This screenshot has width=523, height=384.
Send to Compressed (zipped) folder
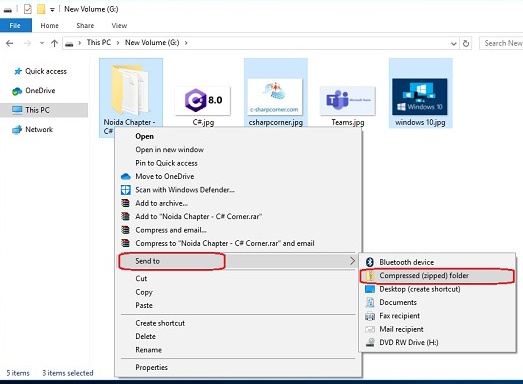[x=437, y=276]
